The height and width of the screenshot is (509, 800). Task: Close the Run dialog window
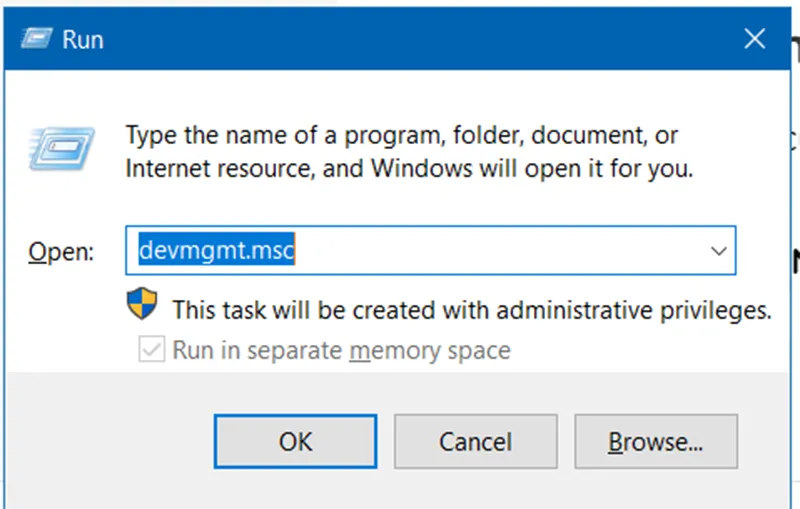click(754, 39)
